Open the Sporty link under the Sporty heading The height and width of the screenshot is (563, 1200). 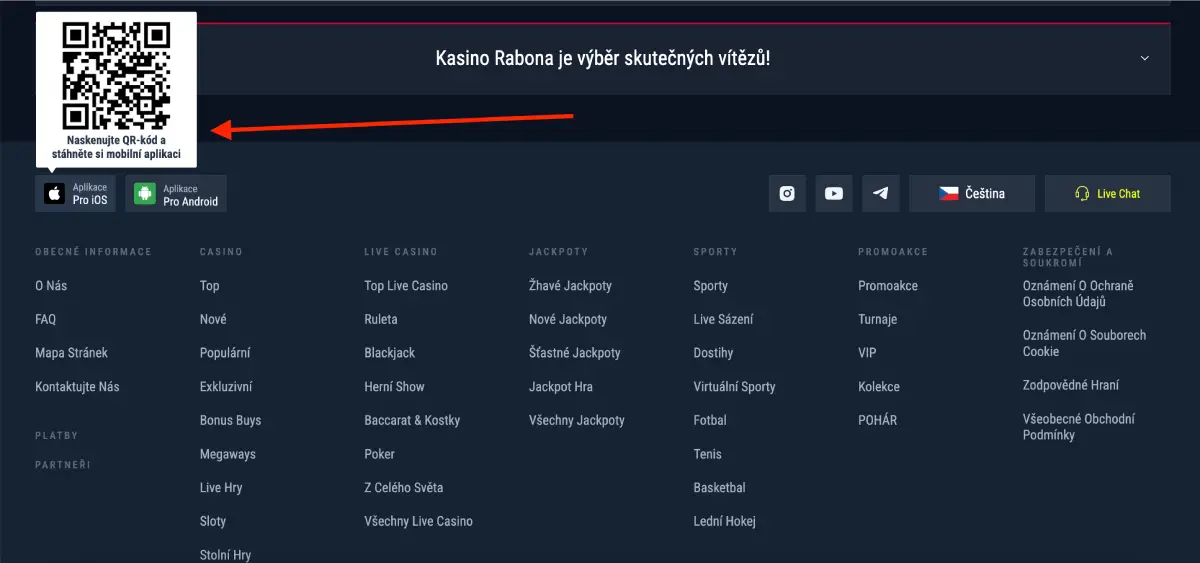pyautogui.click(x=711, y=286)
